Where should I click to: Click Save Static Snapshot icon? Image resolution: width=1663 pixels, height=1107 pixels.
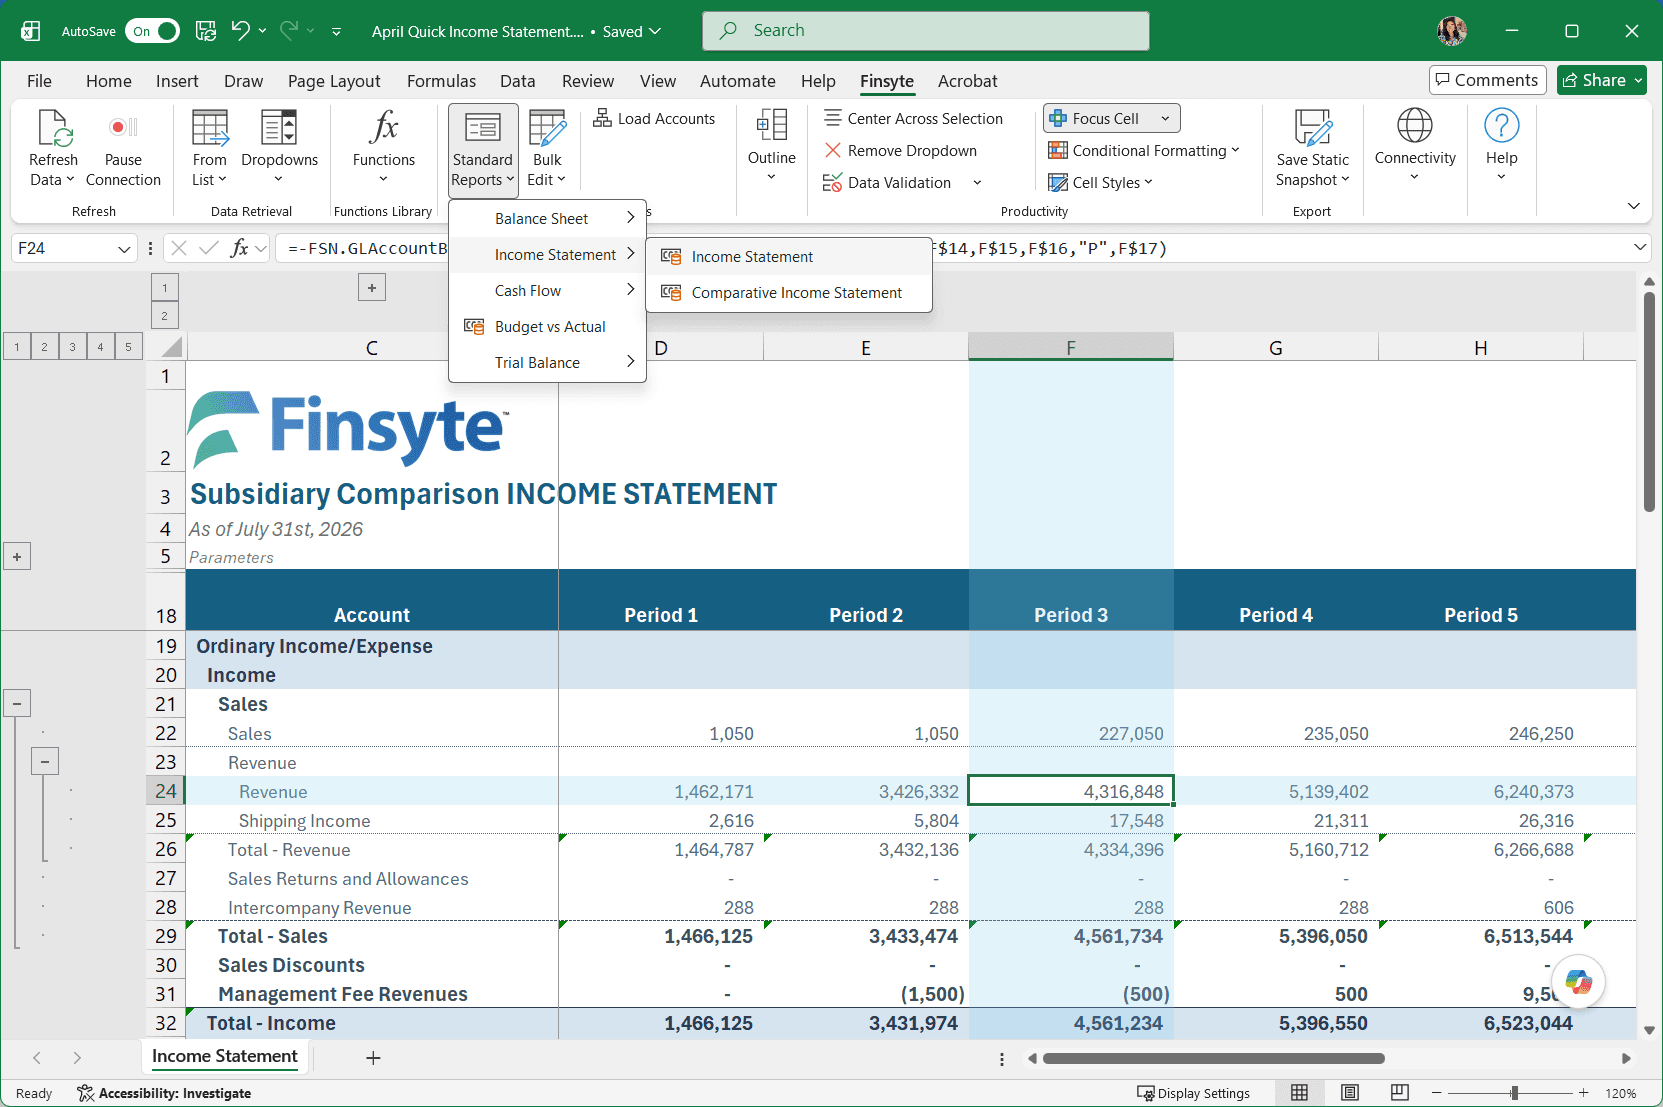coord(1313,128)
